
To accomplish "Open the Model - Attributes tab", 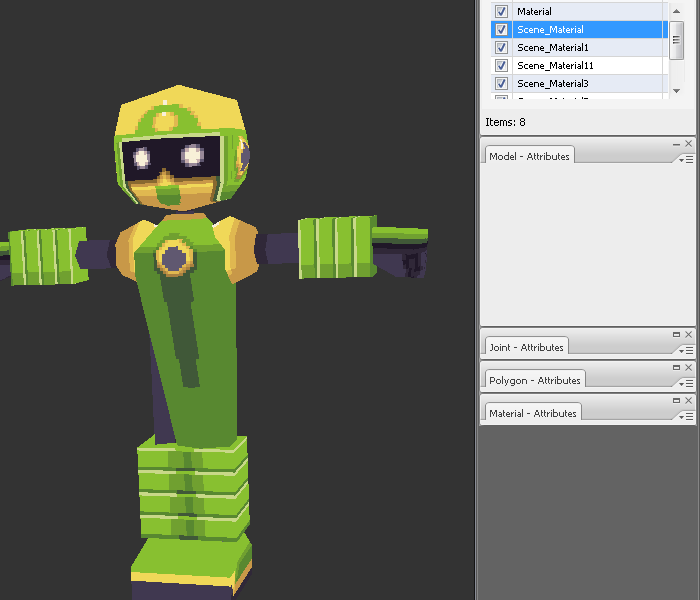I will pyautogui.click(x=529, y=156).
